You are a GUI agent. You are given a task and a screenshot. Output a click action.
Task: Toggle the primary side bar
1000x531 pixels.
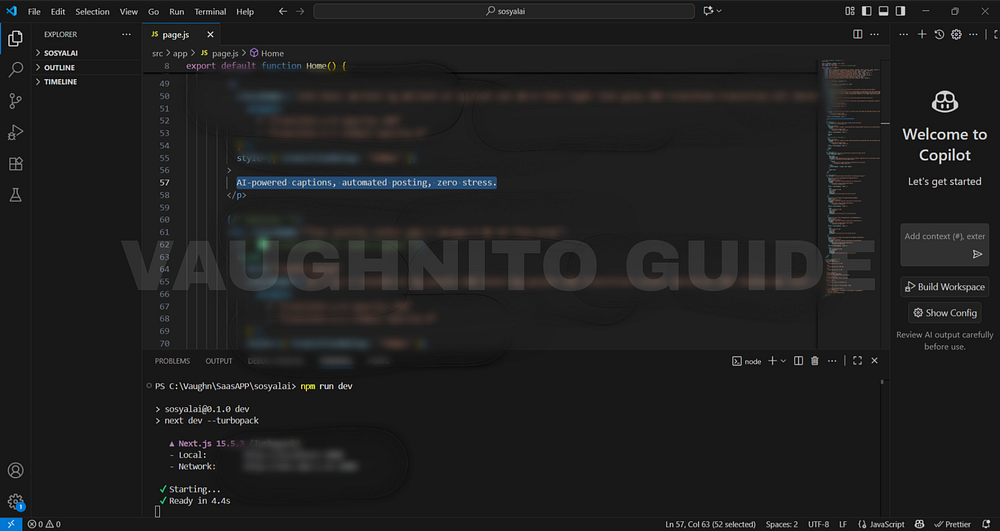pos(867,11)
